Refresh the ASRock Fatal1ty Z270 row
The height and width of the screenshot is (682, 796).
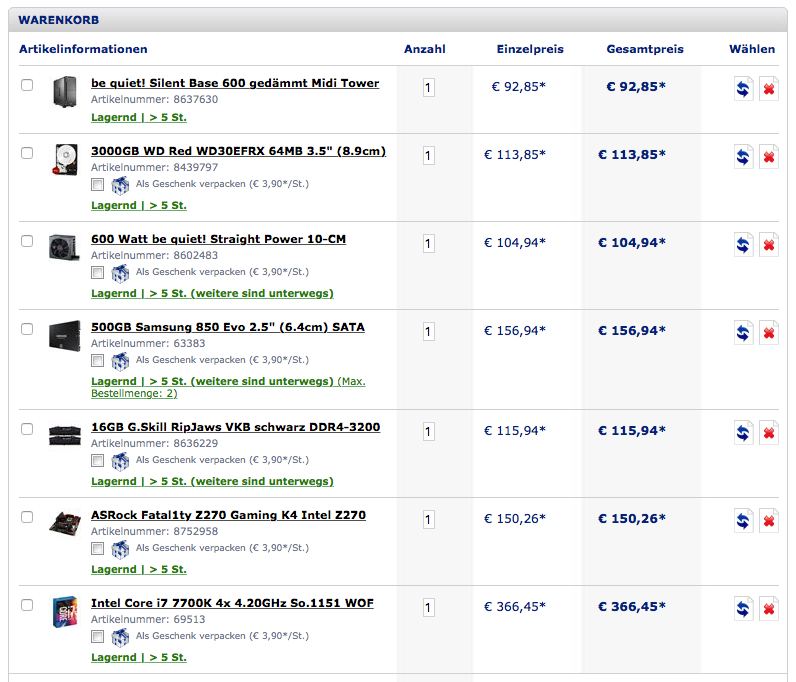744,520
